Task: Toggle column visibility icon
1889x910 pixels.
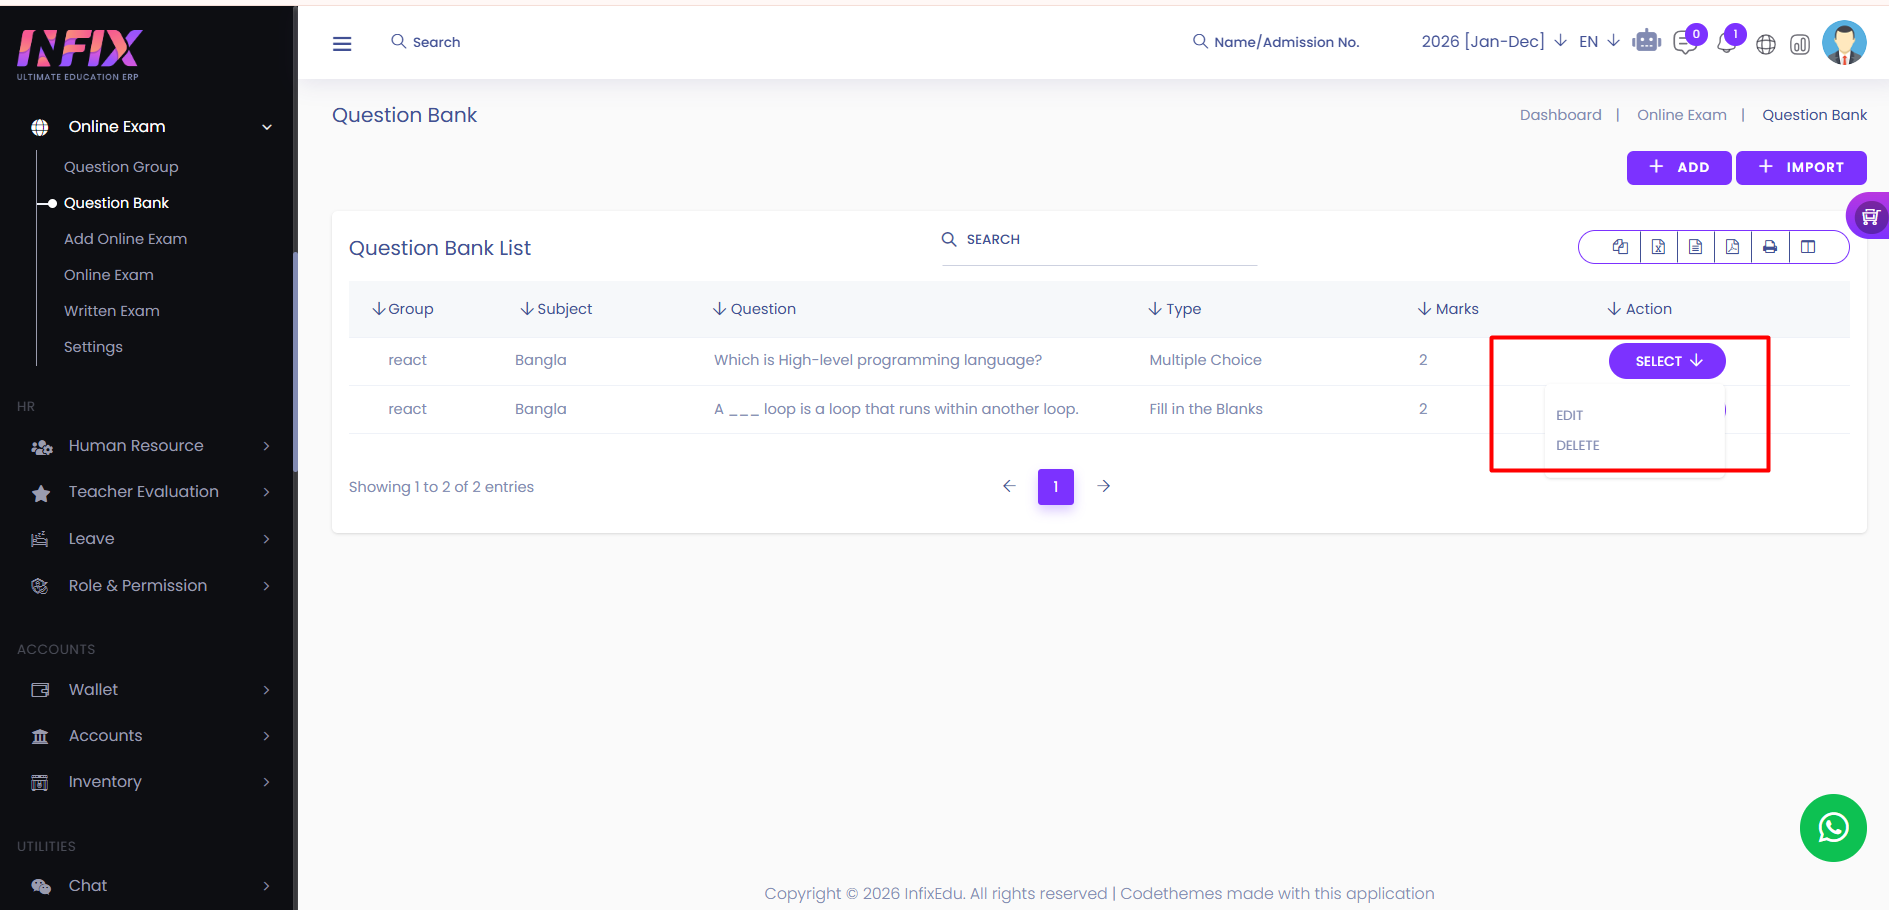Action: [1808, 247]
